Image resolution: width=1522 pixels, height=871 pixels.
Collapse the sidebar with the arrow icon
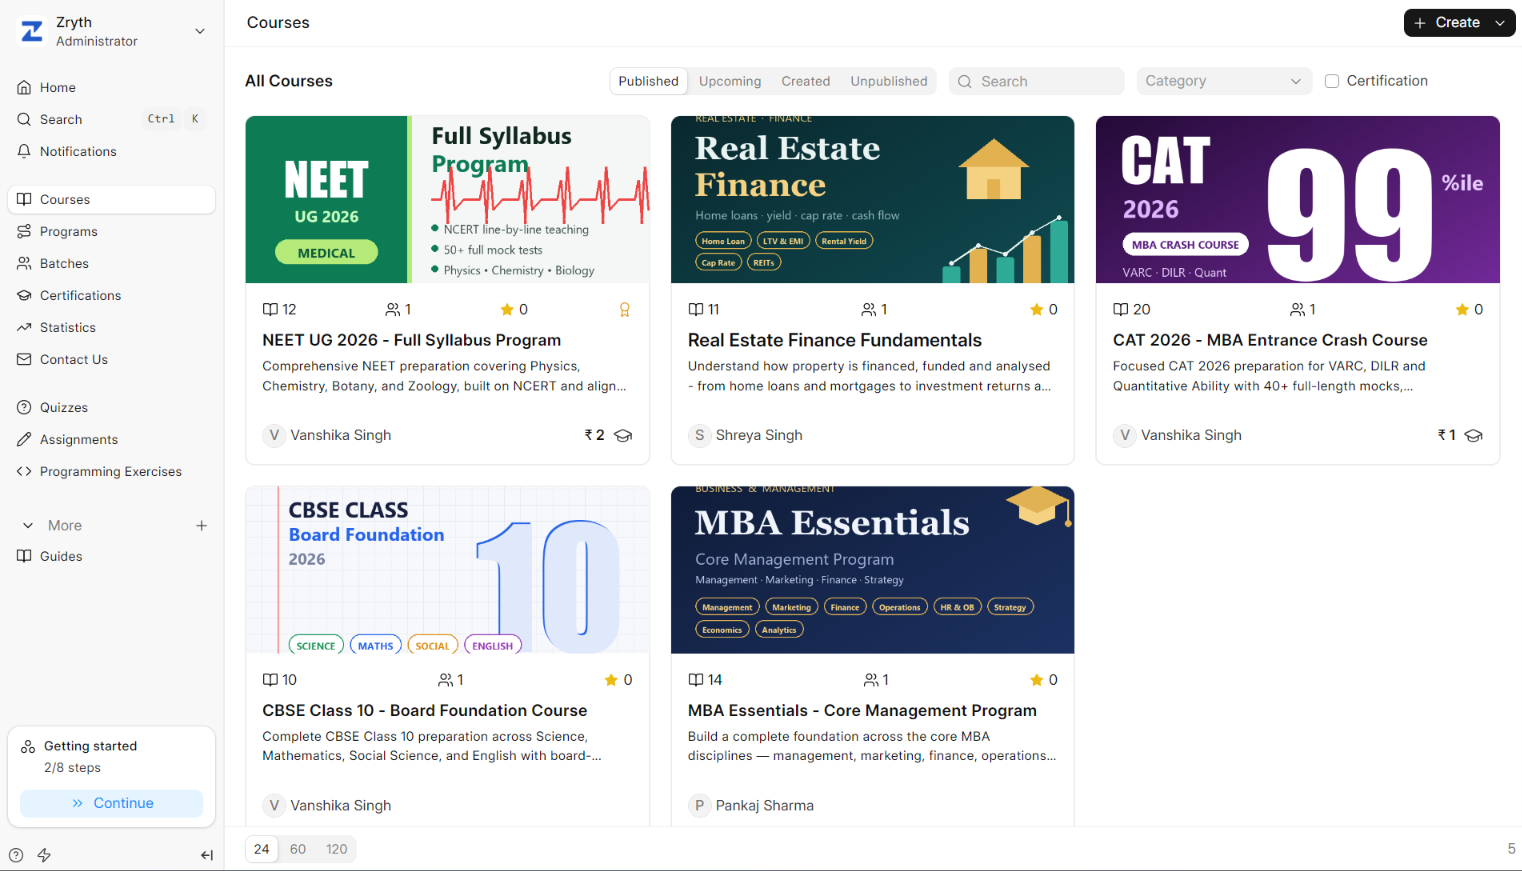coord(207,855)
